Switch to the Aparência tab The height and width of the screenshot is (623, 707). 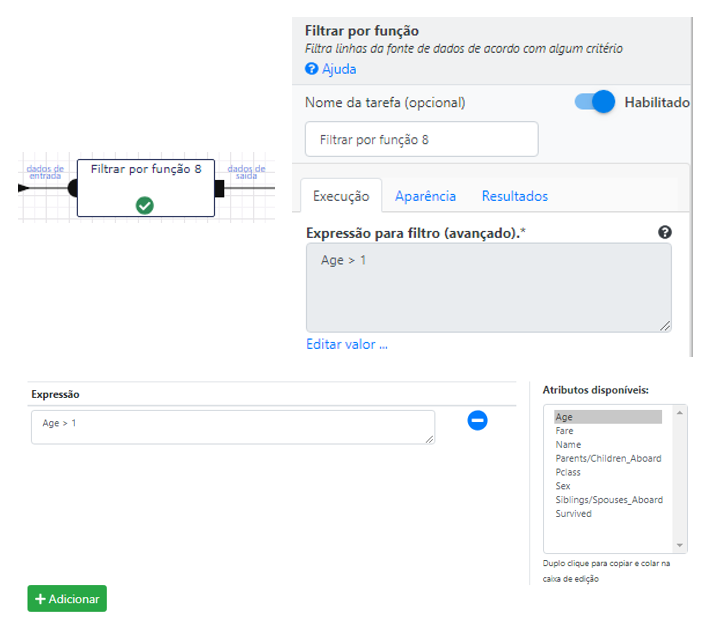(425, 196)
